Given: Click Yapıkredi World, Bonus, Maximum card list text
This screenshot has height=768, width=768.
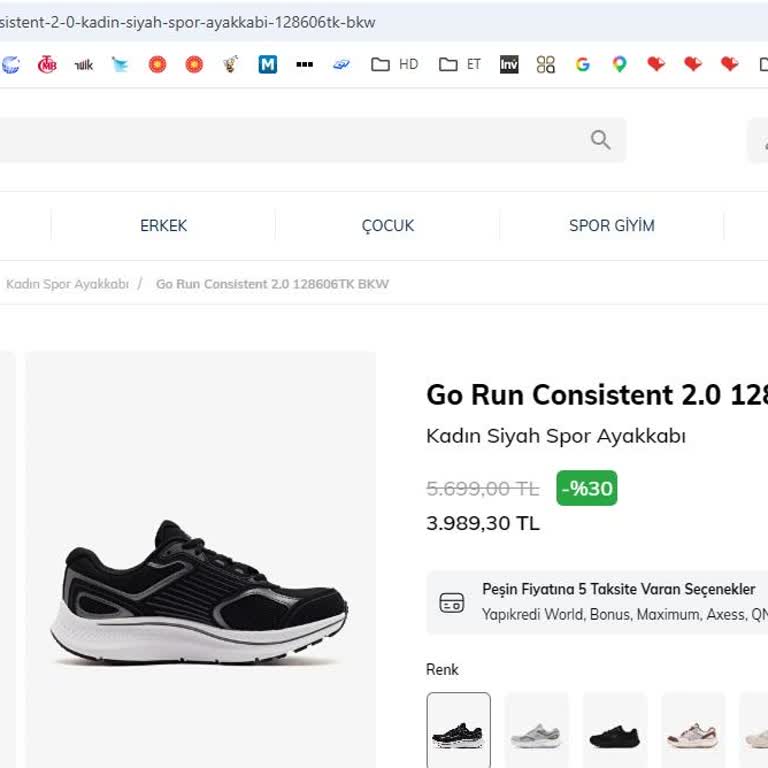Looking at the screenshot, I should [x=624, y=614].
